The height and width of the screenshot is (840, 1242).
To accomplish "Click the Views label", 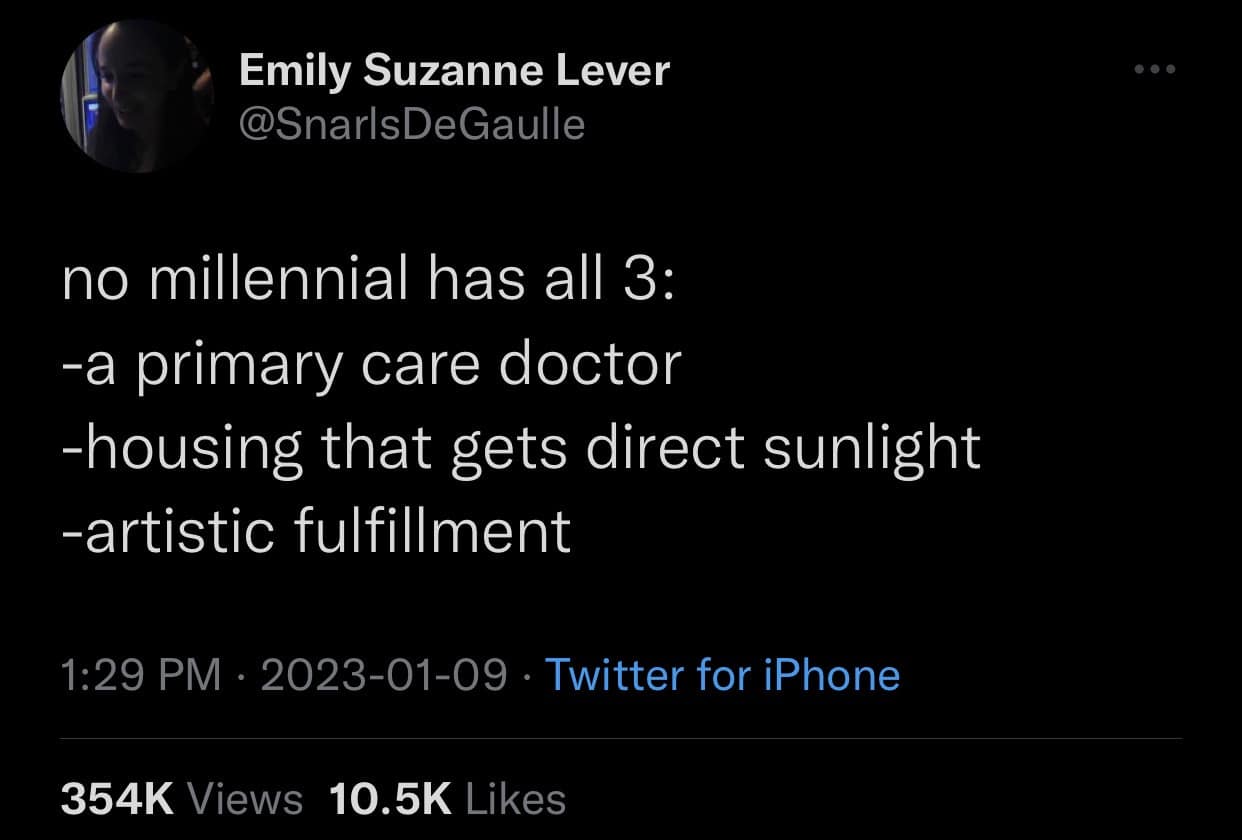I will coord(245,798).
